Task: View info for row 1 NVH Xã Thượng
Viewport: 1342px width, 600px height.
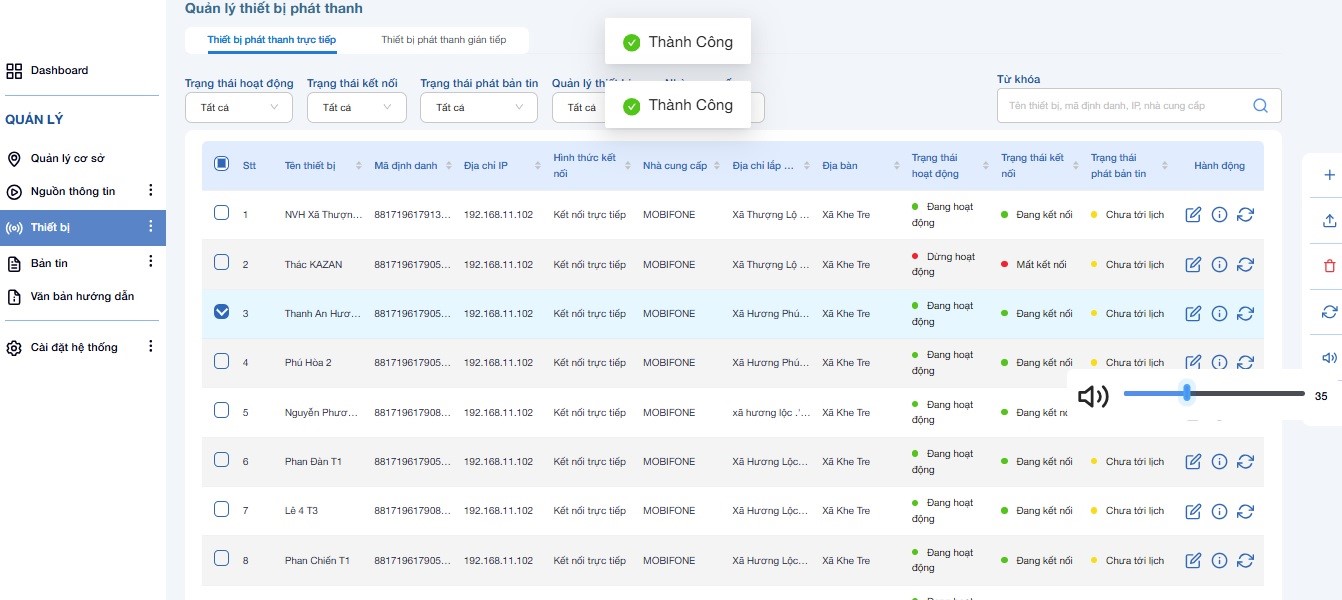Action: click(1219, 214)
